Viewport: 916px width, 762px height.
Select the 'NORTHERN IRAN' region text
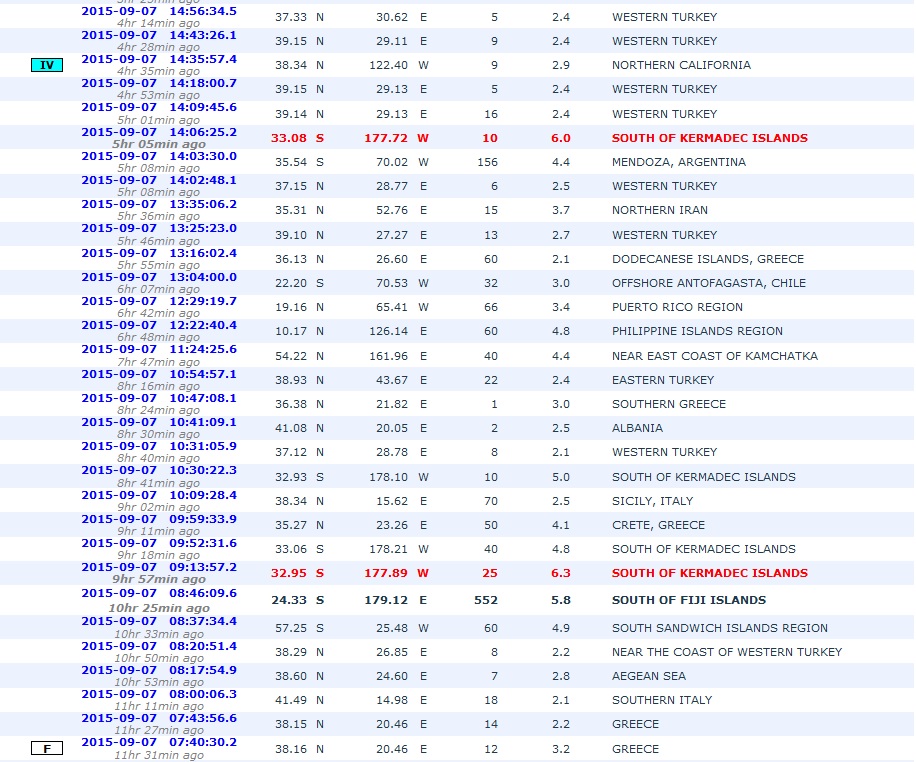(660, 210)
